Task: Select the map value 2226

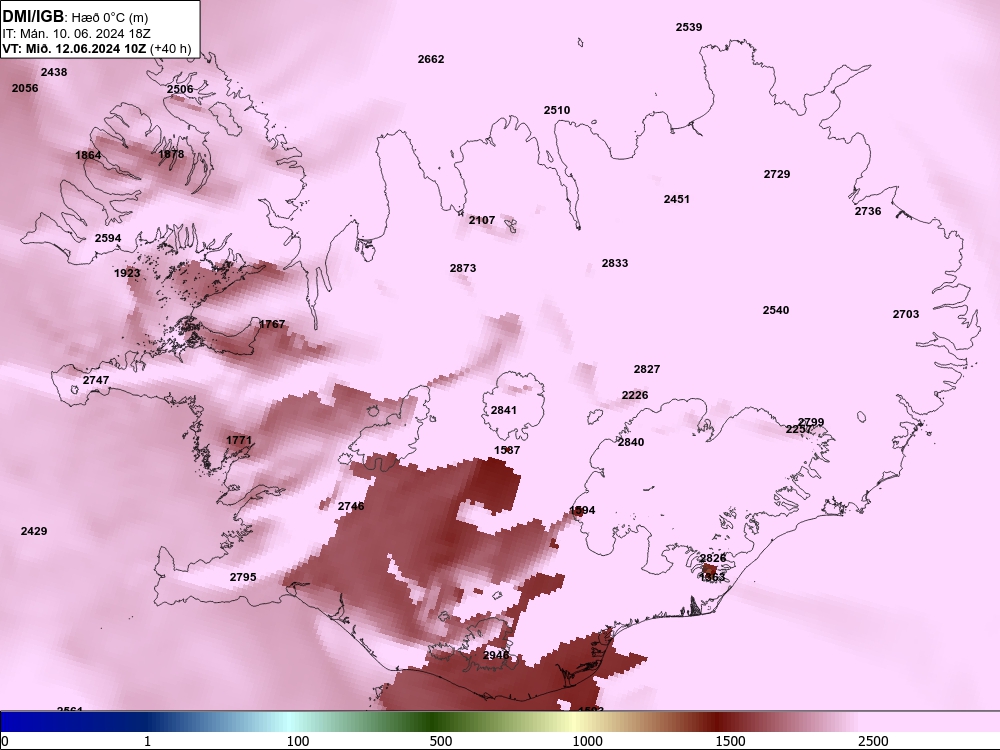Action: click(x=635, y=395)
